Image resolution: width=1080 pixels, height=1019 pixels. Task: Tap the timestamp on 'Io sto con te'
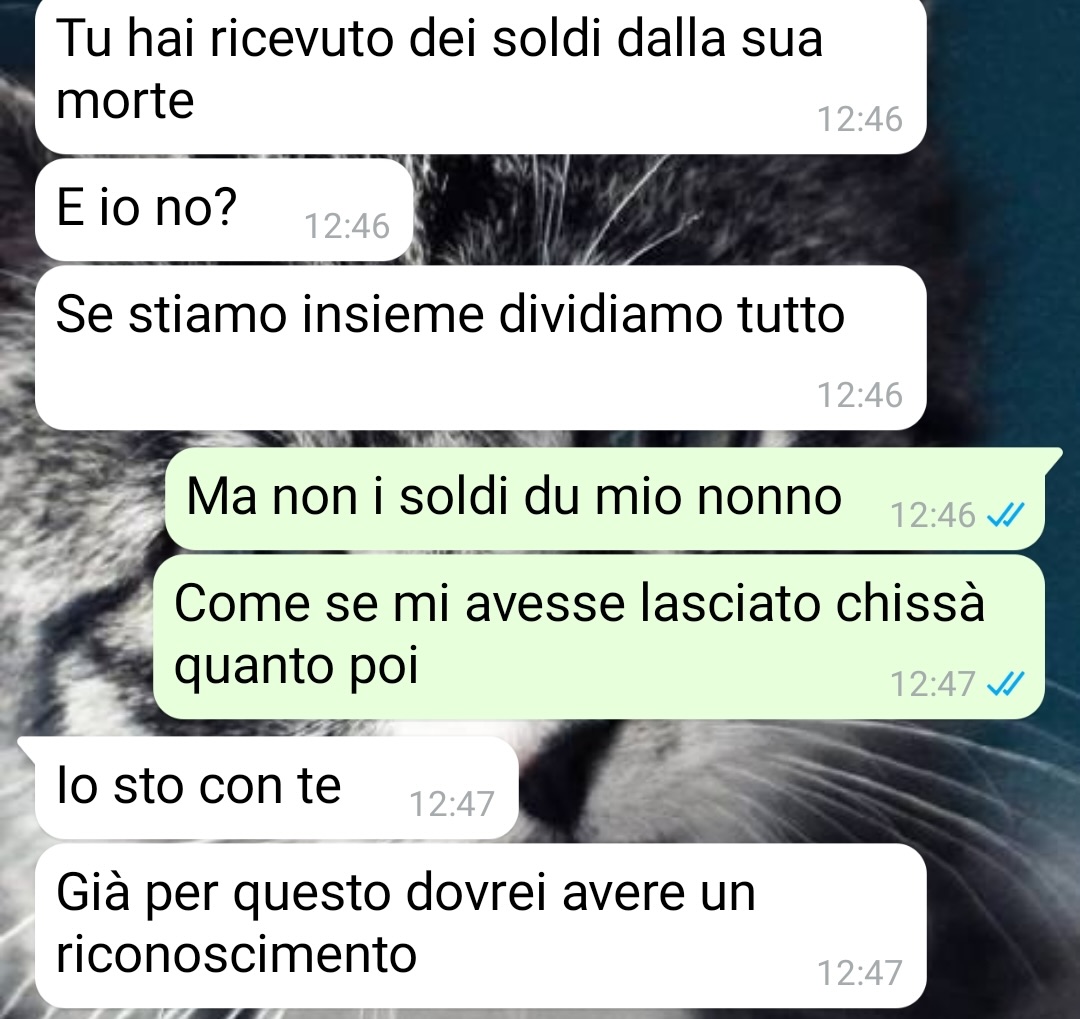tap(452, 803)
